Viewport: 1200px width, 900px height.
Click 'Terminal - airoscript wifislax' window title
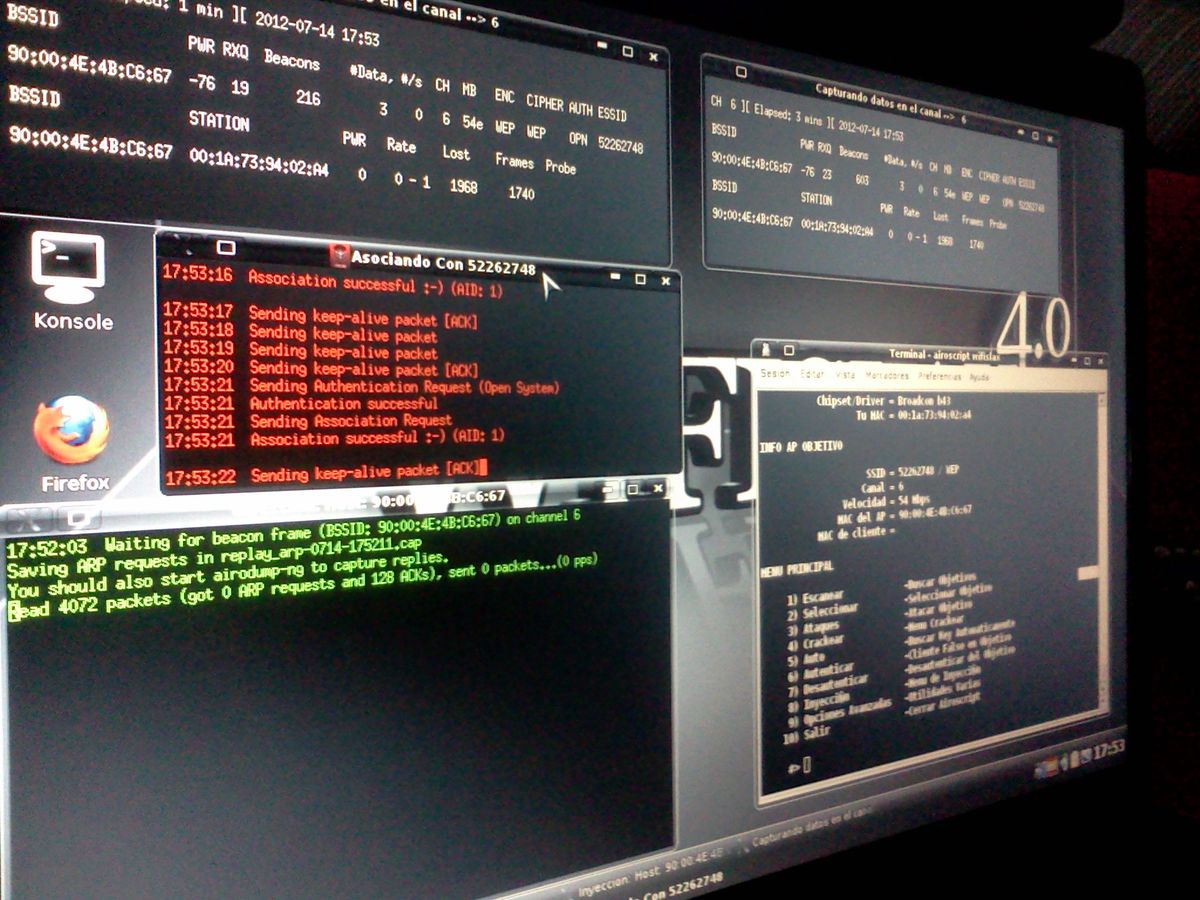[945, 355]
